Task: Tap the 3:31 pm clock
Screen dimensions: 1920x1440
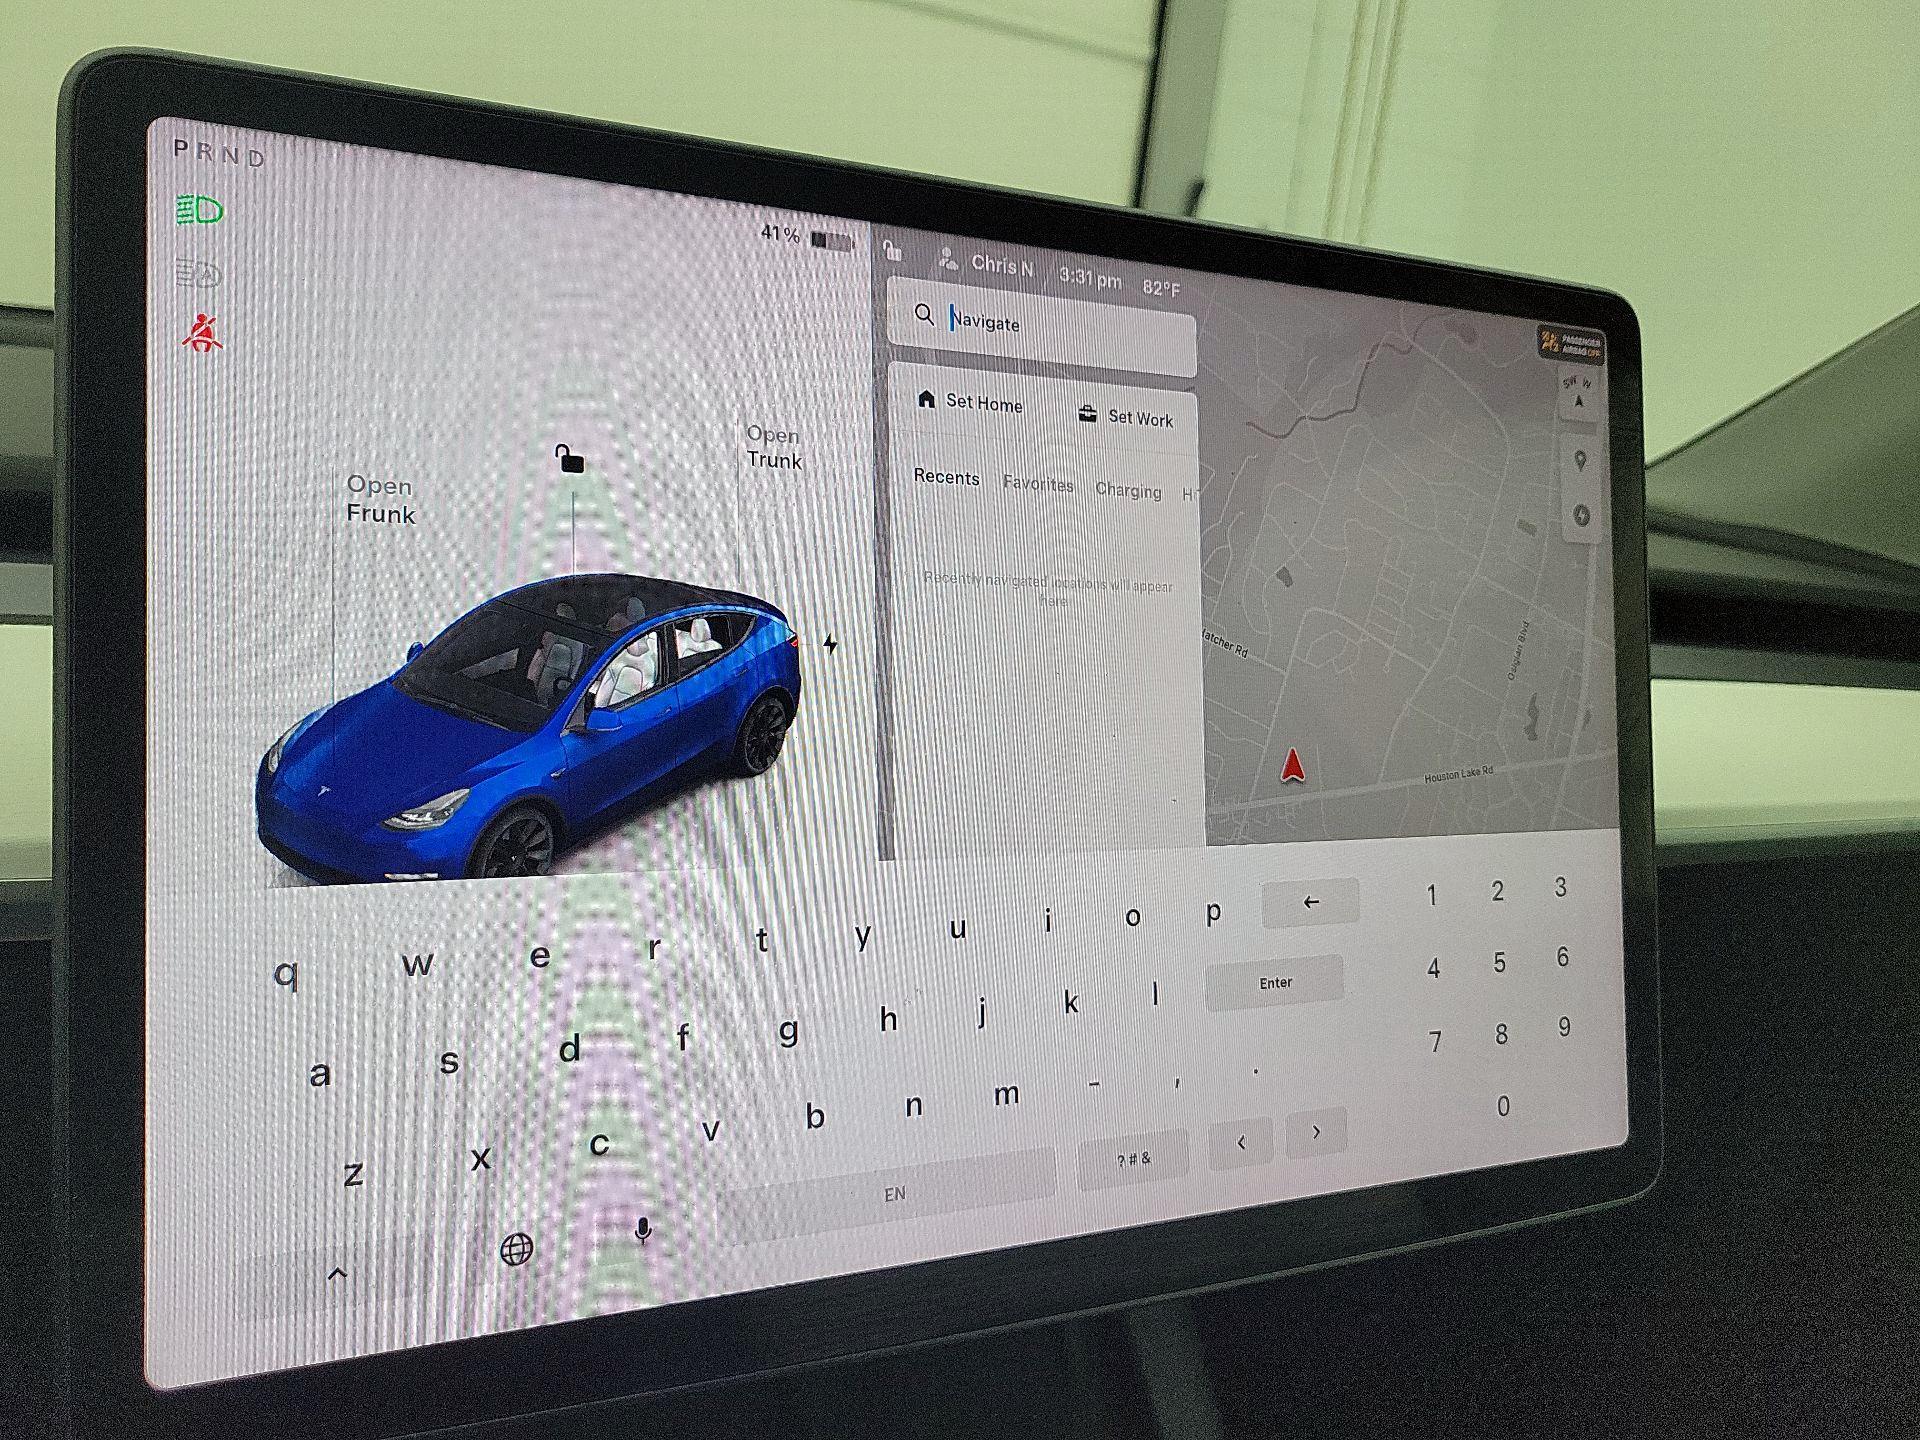Action: point(1090,278)
